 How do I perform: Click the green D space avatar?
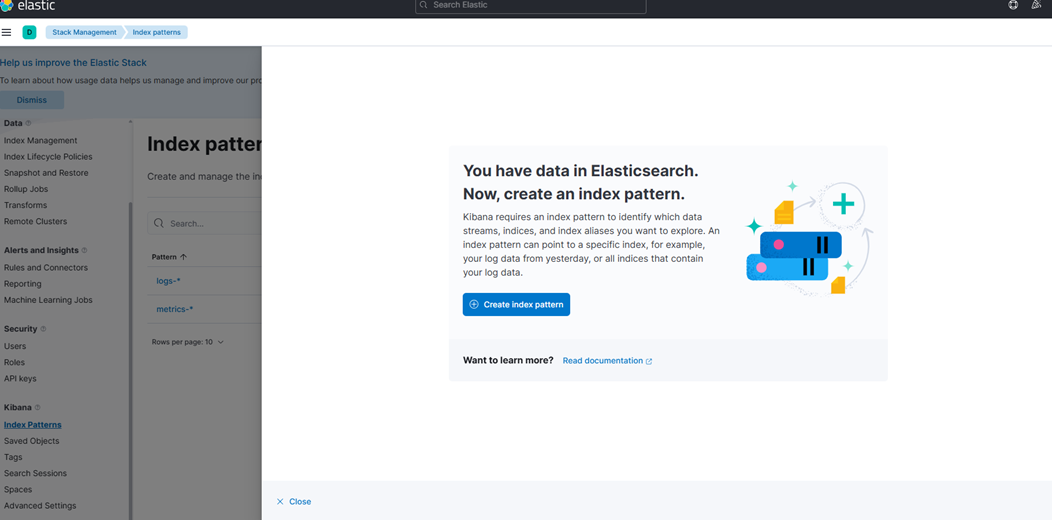pyautogui.click(x=29, y=32)
